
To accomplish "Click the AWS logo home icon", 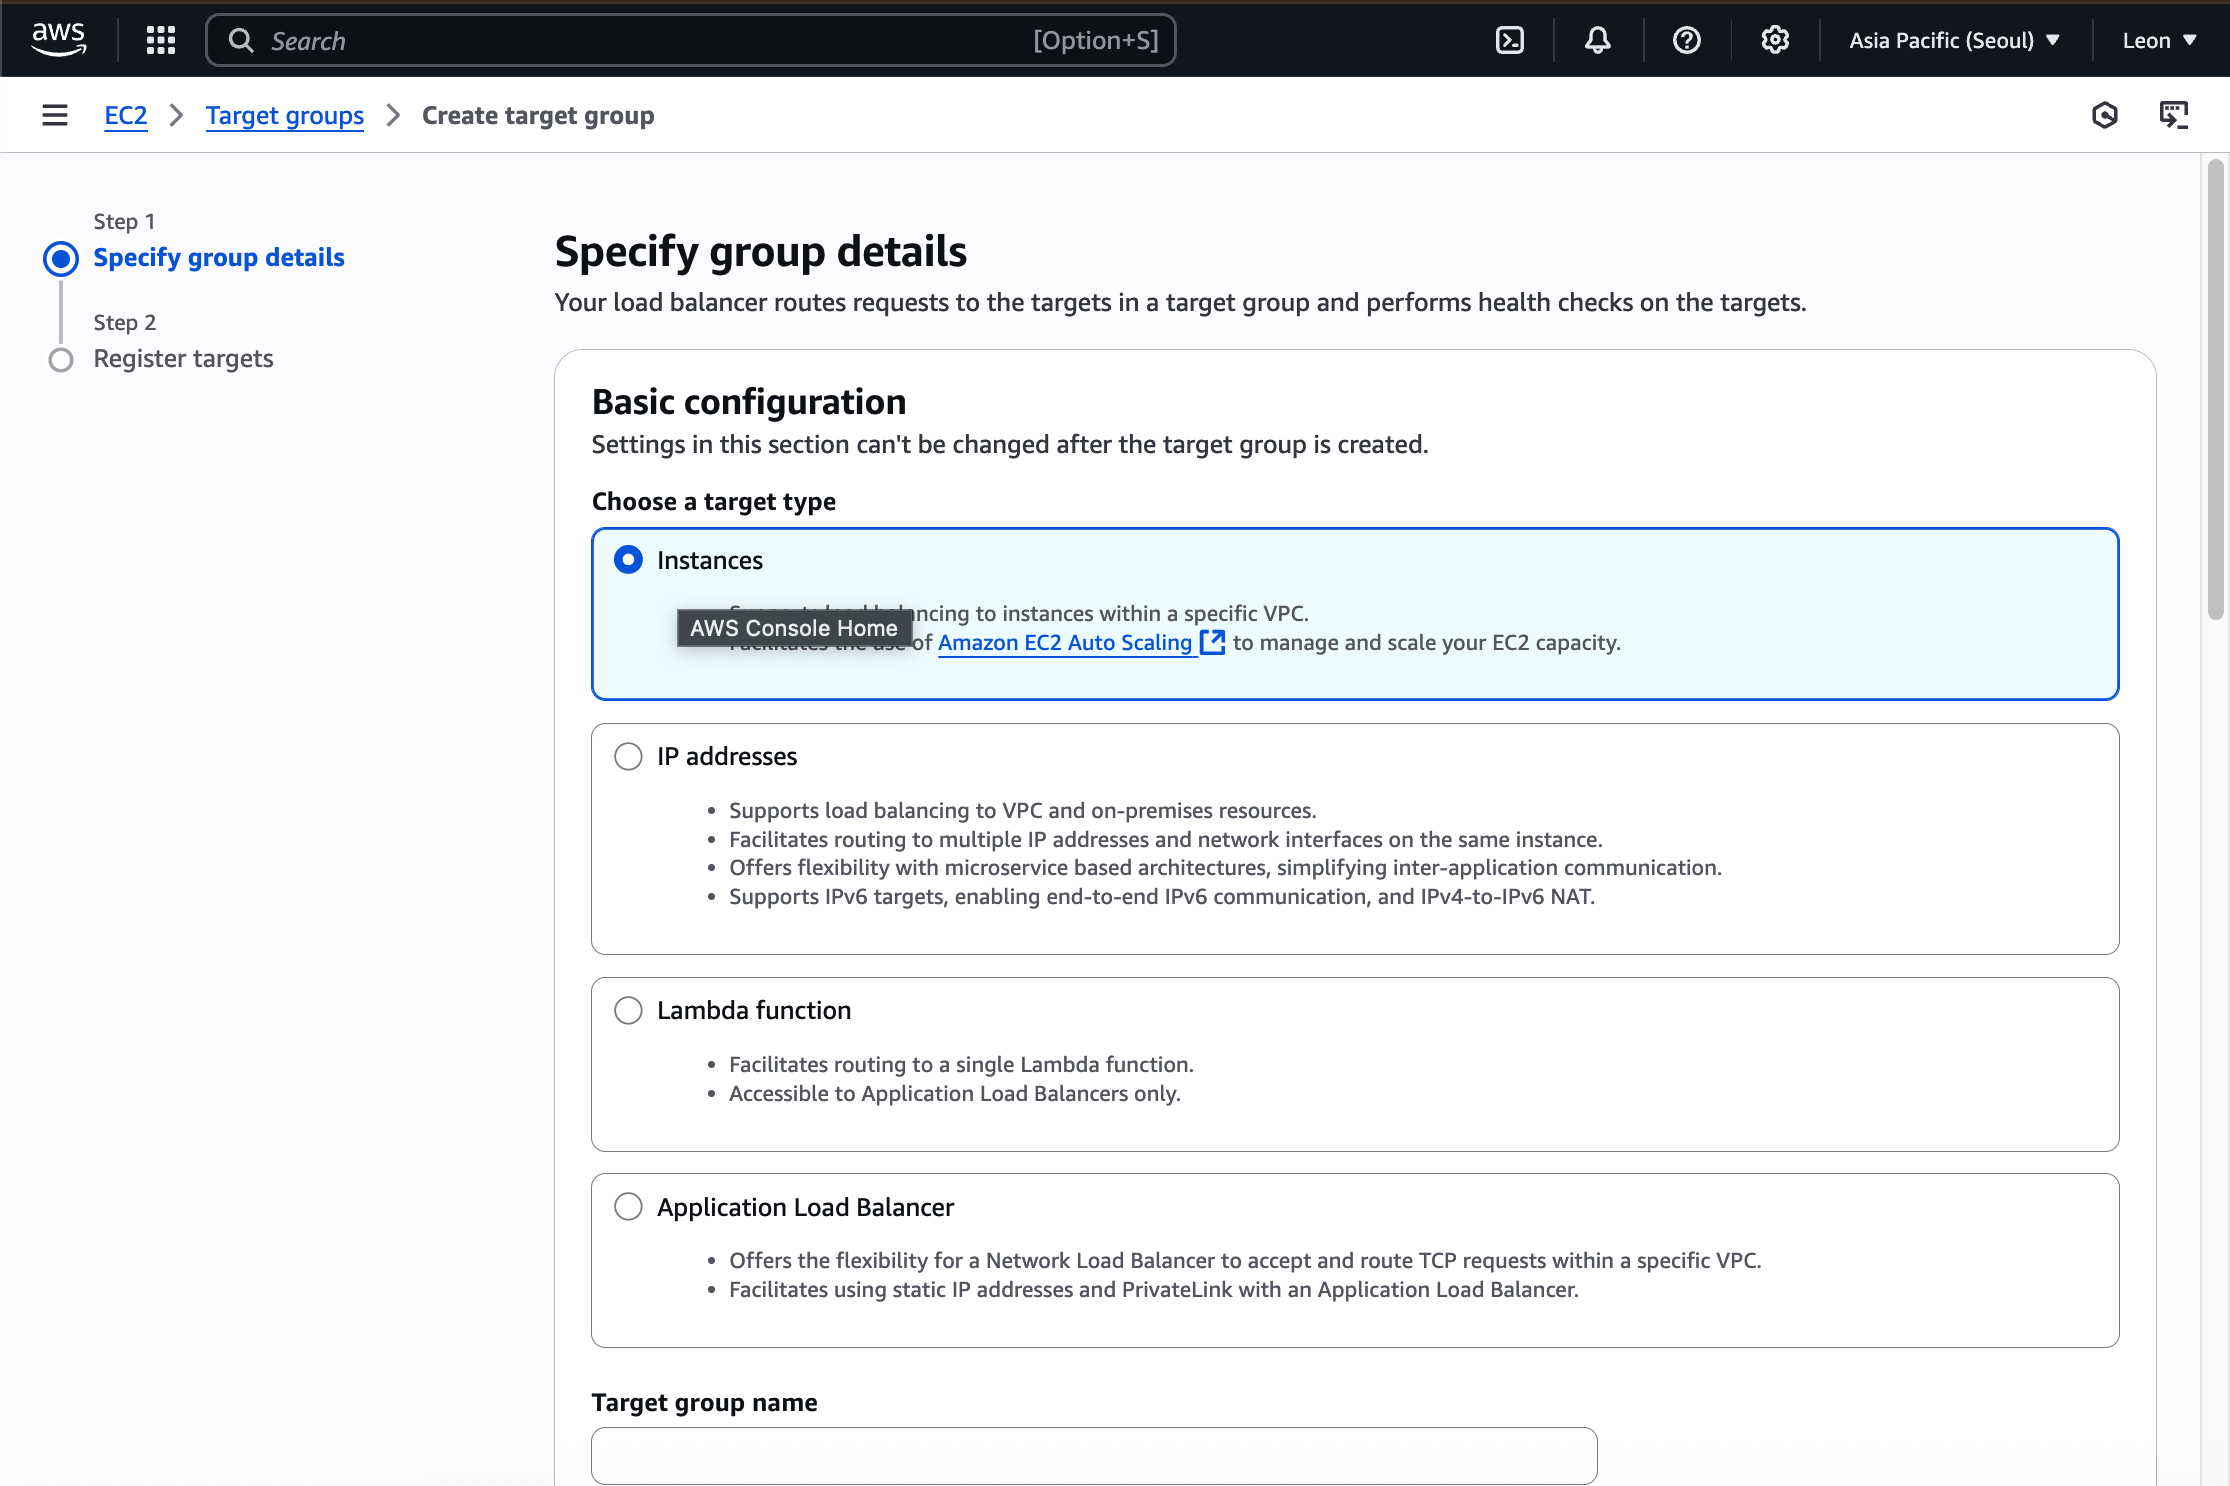I will click(59, 39).
